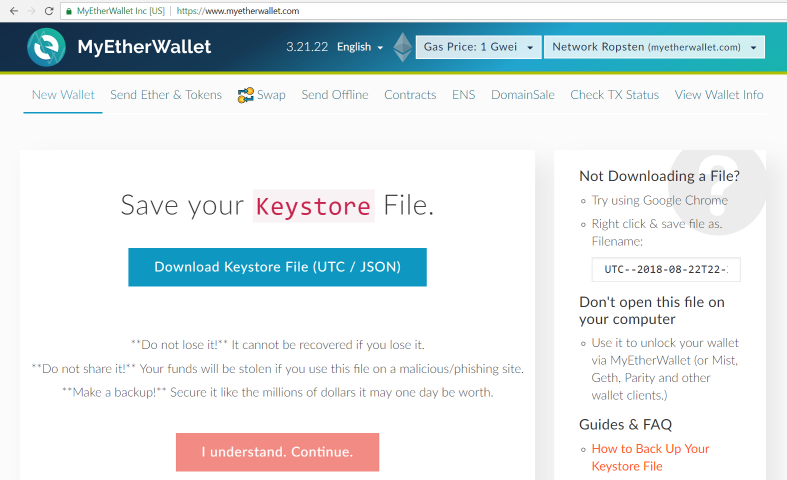Viewport: 787px width, 480px height.
Task: Click Download Keystore File (UTC / JSON) button
Action: click(x=278, y=267)
